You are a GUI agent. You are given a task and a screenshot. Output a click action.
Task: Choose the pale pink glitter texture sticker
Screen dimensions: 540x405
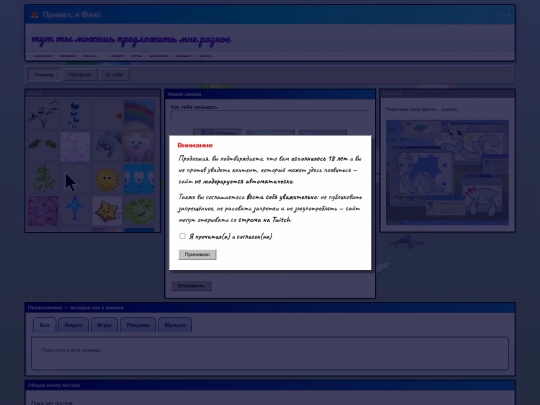click(75, 146)
